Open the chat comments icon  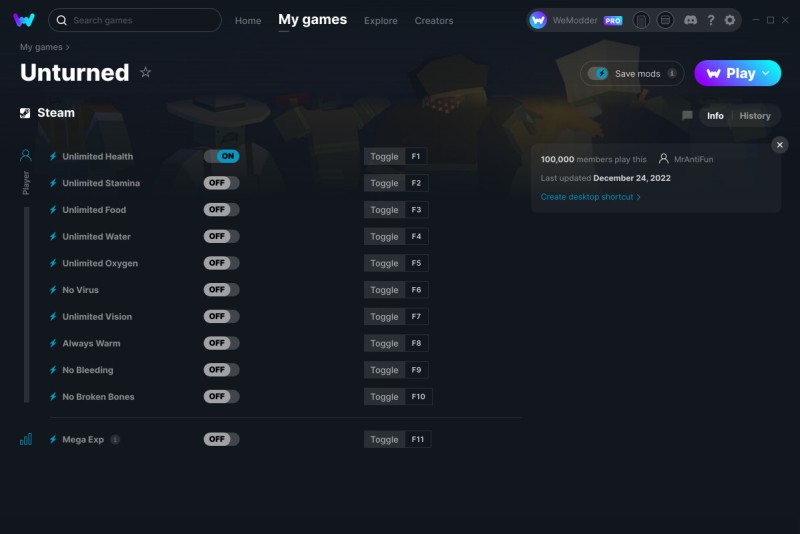pyautogui.click(x=687, y=116)
